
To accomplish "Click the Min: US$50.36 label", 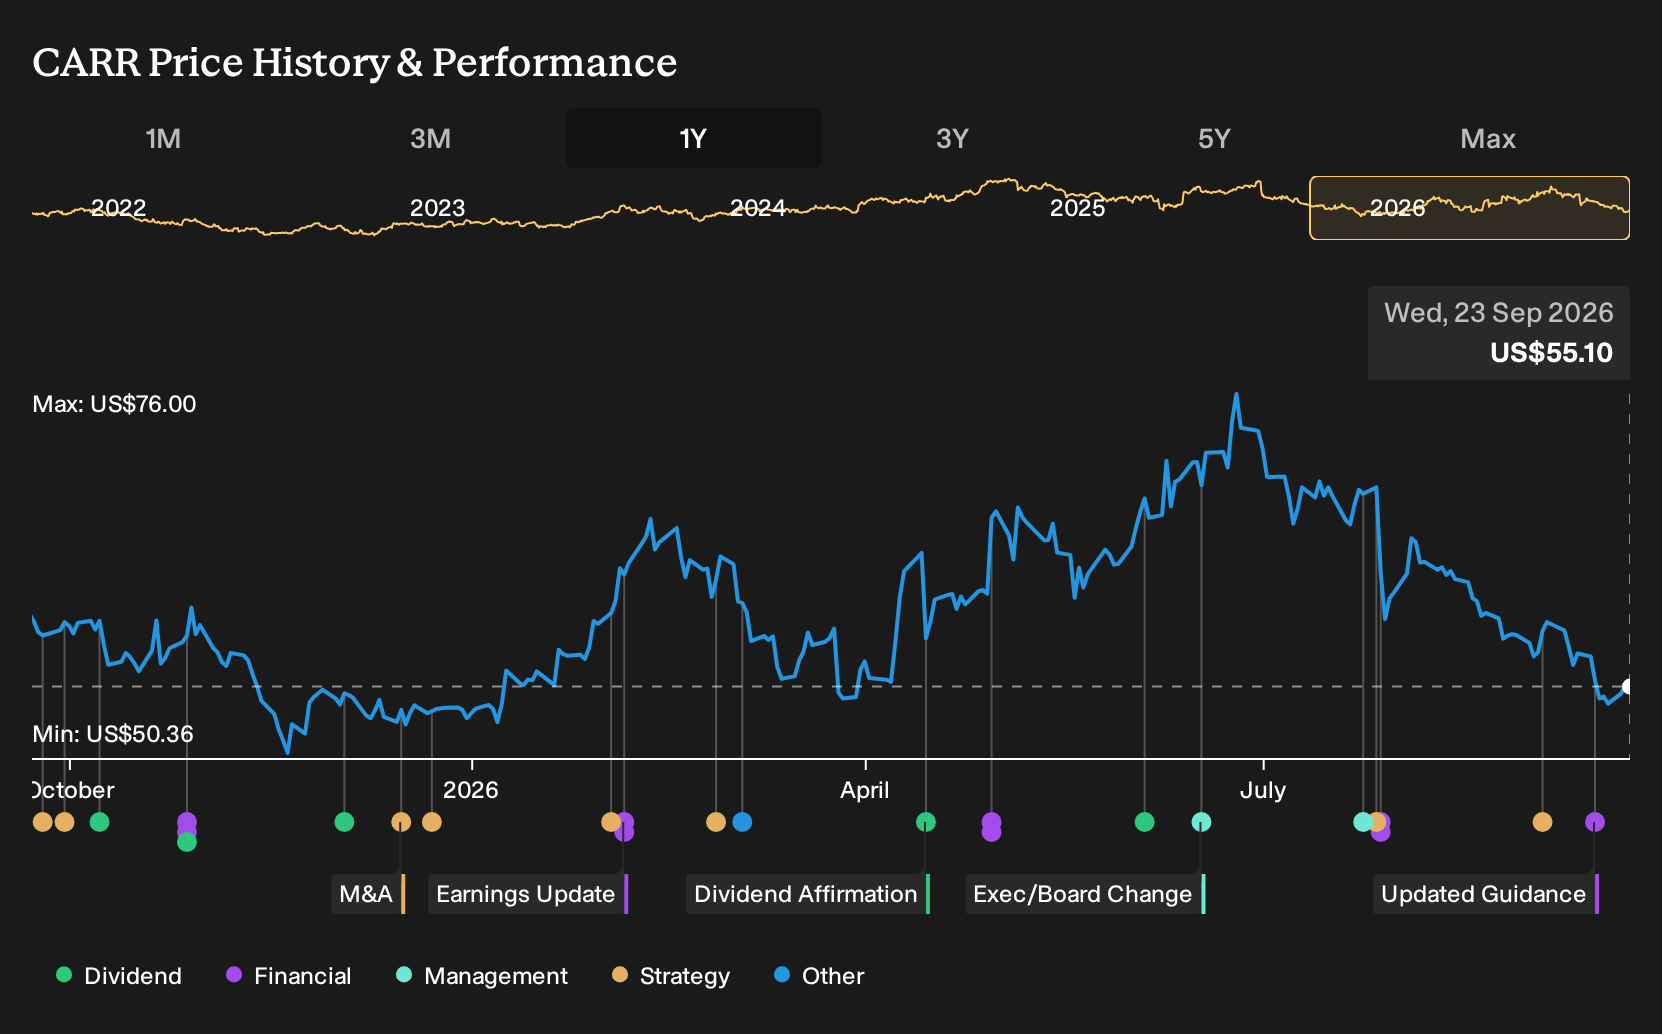I will pyautogui.click(x=113, y=734).
